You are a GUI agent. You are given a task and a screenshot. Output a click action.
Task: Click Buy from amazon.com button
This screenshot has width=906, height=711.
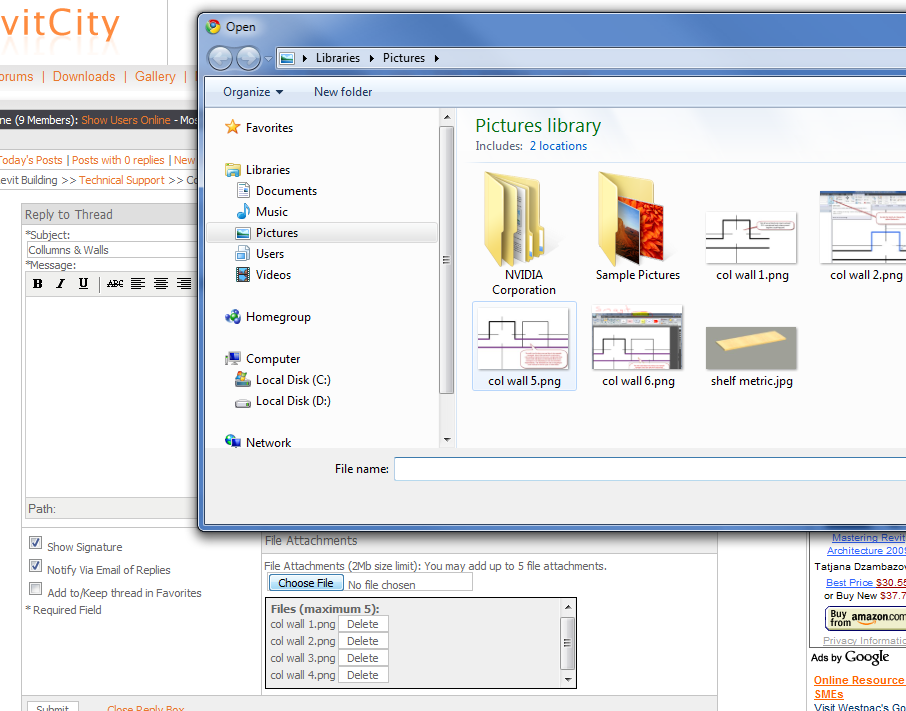click(x=866, y=619)
